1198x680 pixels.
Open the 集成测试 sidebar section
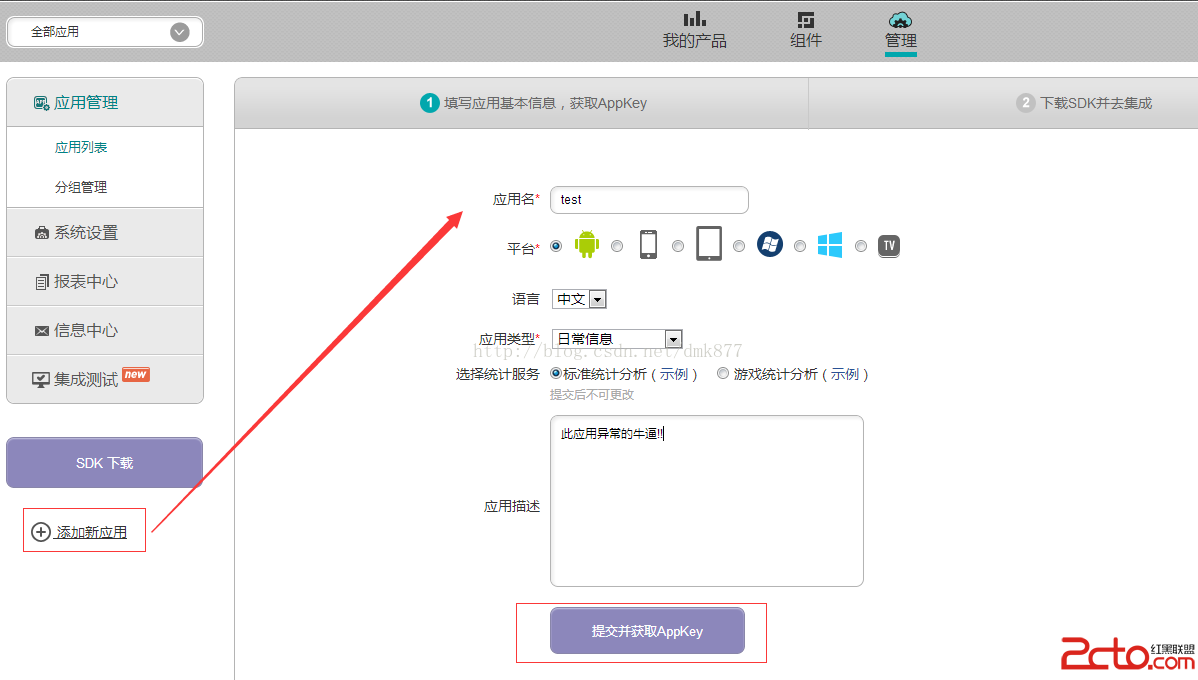105,379
